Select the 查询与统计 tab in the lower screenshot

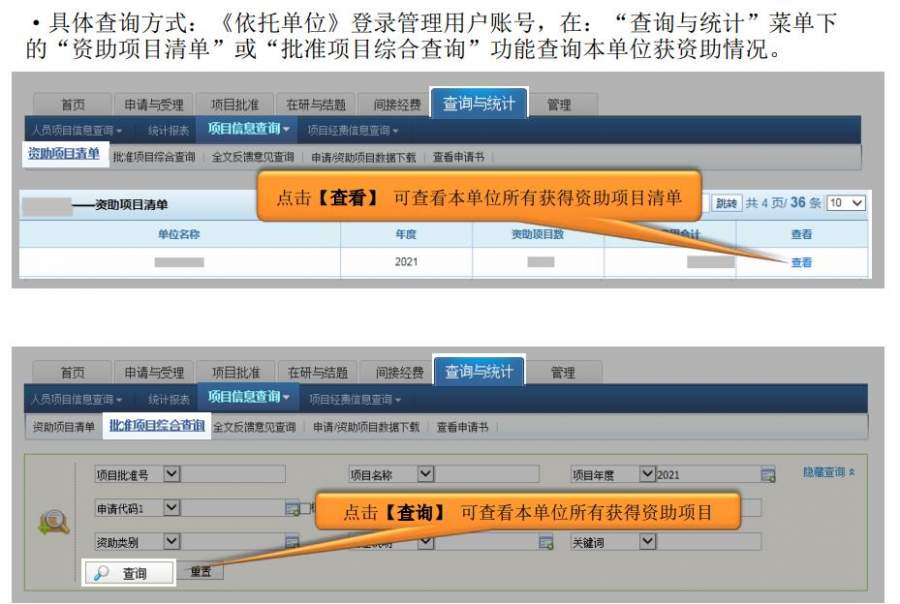479,371
